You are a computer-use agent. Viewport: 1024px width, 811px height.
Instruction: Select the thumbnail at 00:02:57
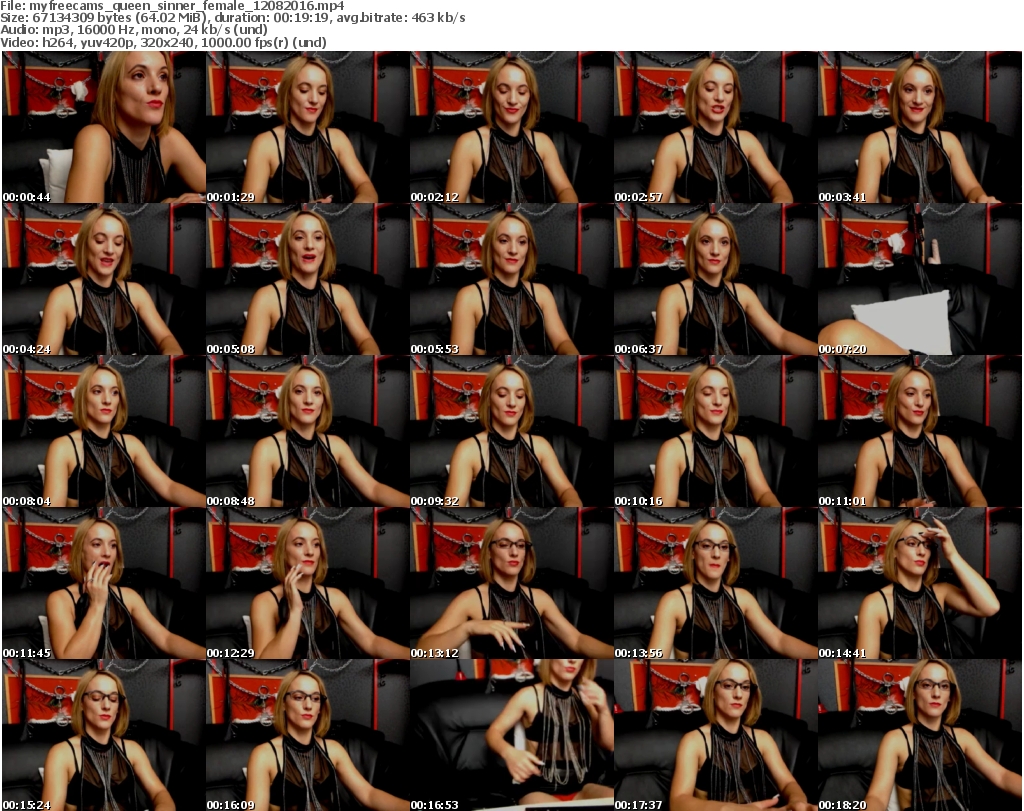(715, 127)
